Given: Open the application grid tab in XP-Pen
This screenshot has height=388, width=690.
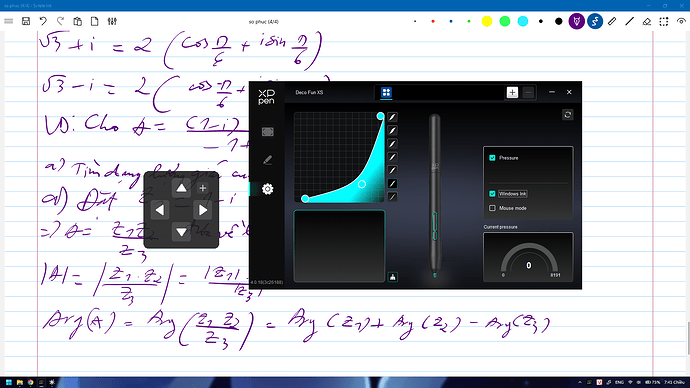Looking at the screenshot, I should 386,92.
